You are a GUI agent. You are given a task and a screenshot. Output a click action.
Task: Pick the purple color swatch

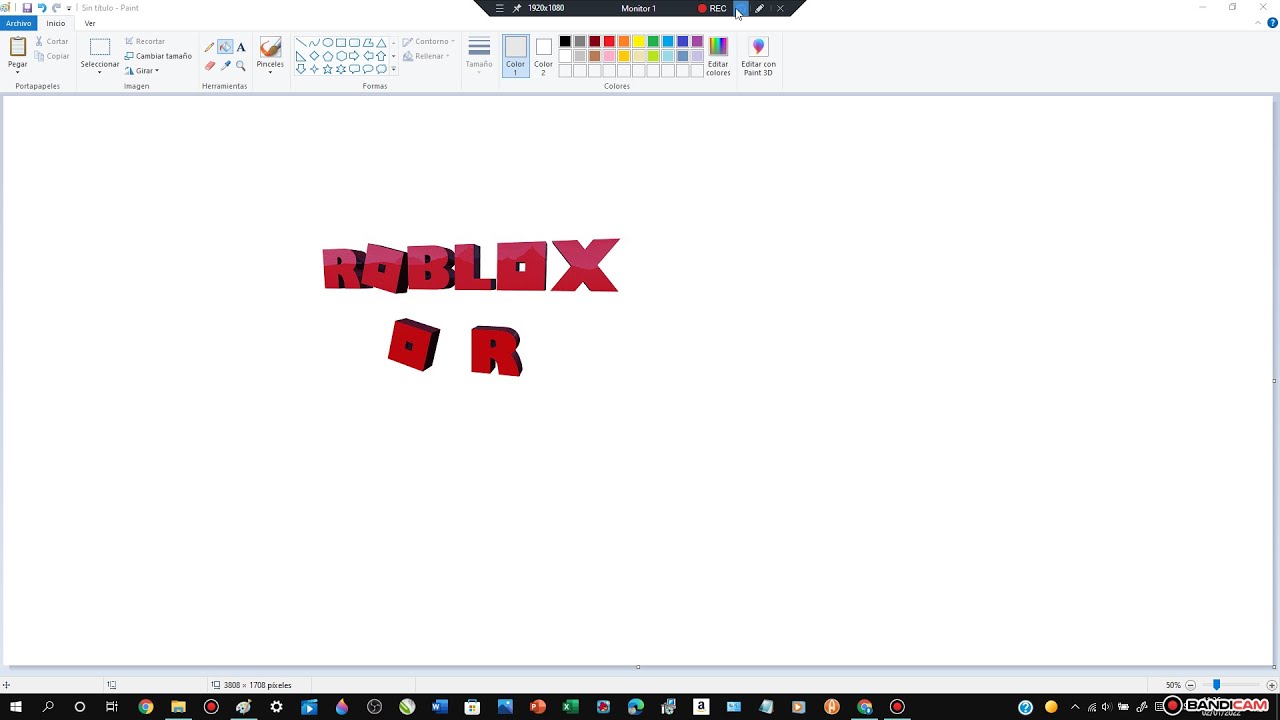point(697,42)
